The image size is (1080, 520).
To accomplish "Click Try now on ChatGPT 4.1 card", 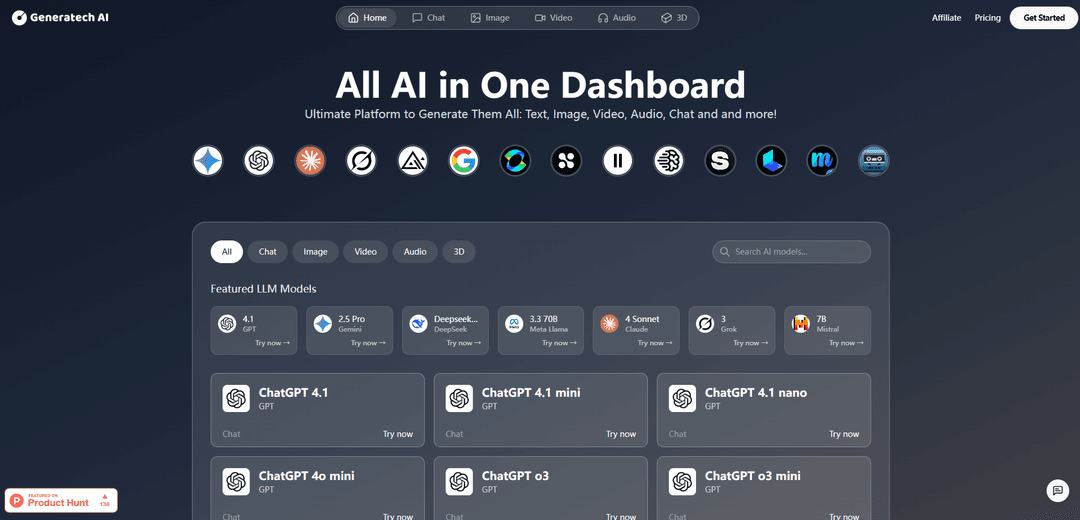I will coord(398,434).
